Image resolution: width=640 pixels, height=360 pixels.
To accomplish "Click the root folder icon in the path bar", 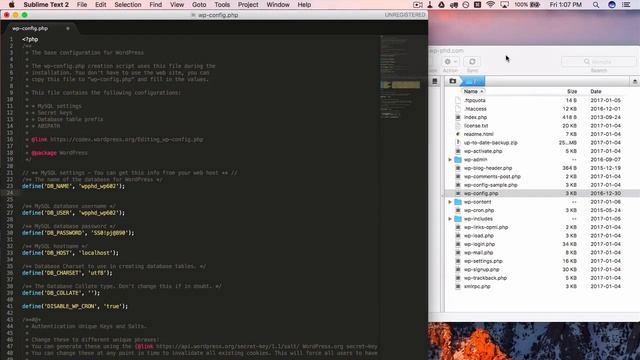I will pos(453,81).
